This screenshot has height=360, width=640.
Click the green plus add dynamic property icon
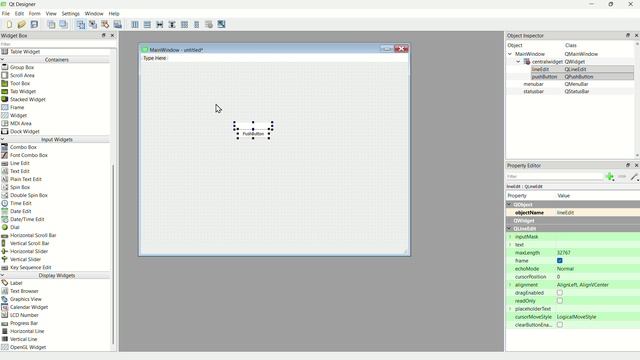point(610,177)
